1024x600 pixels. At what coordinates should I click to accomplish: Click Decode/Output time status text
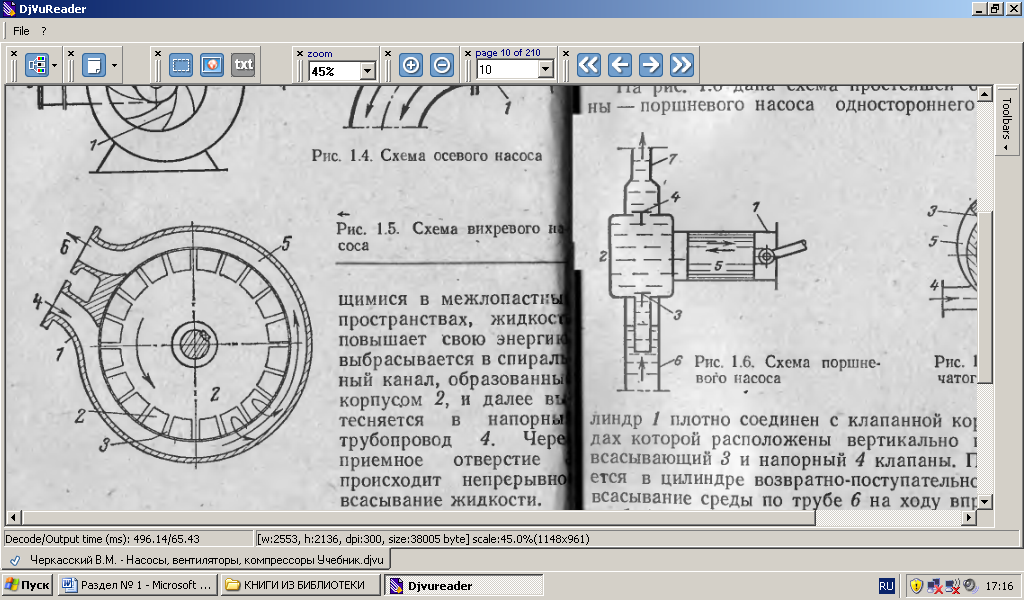[x=102, y=539]
